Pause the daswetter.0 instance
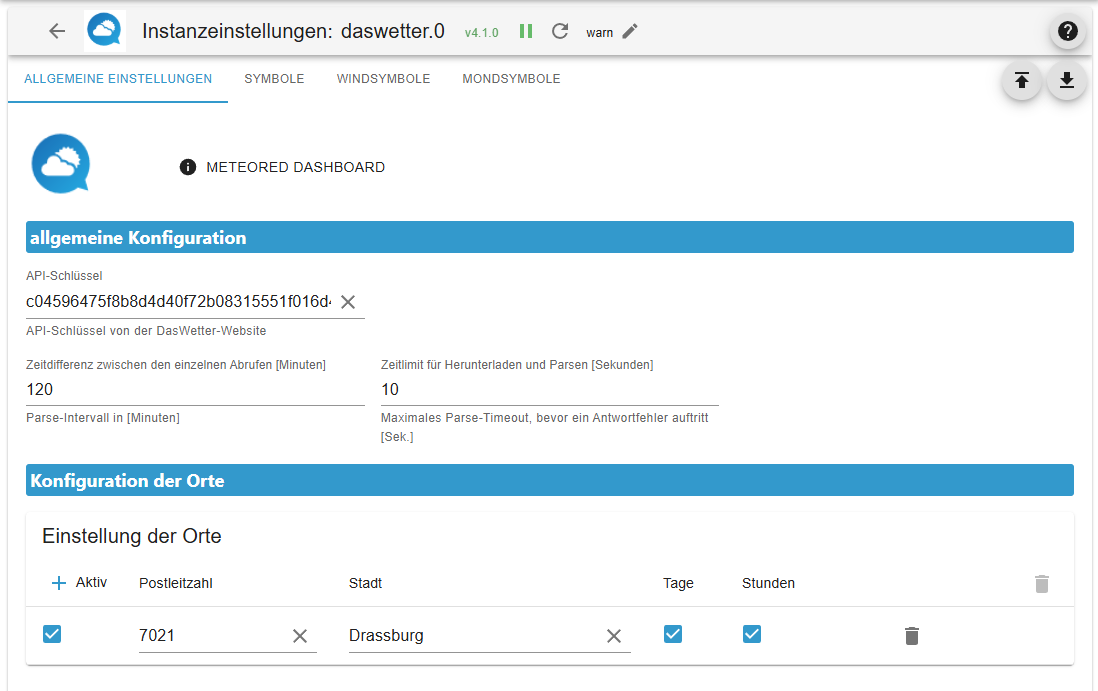 (526, 32)
